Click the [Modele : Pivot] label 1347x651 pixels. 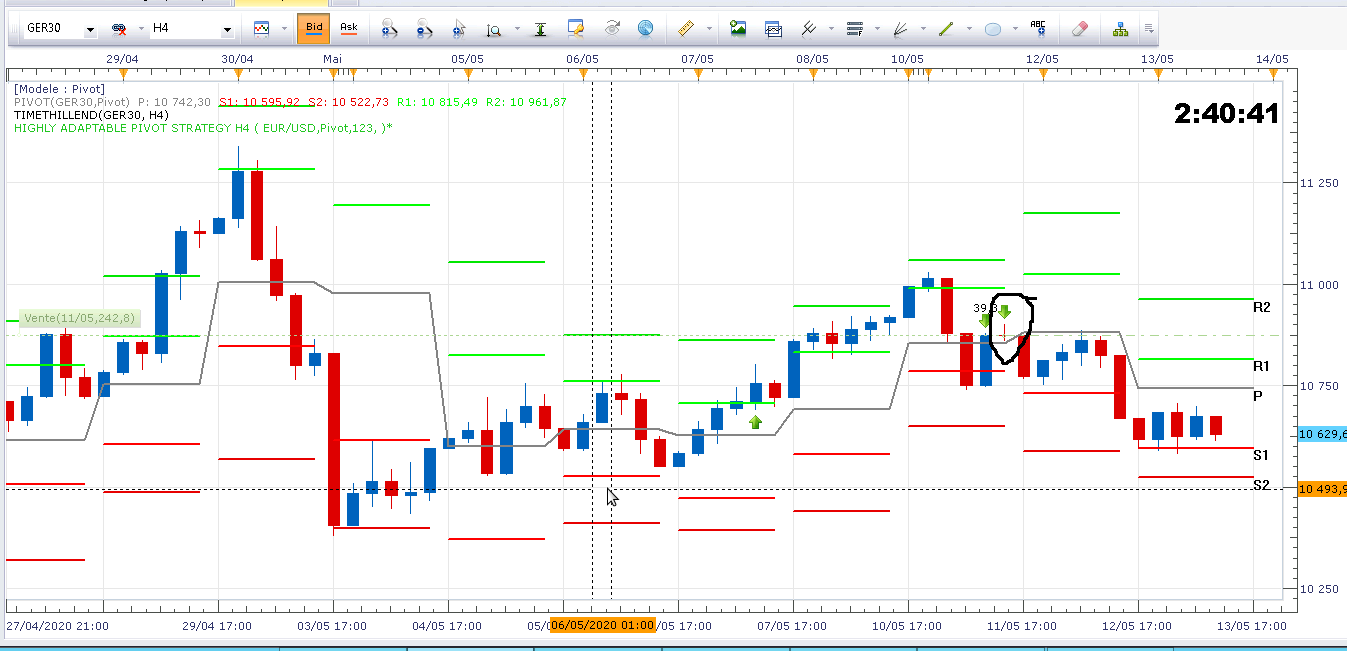click(59, 89)
